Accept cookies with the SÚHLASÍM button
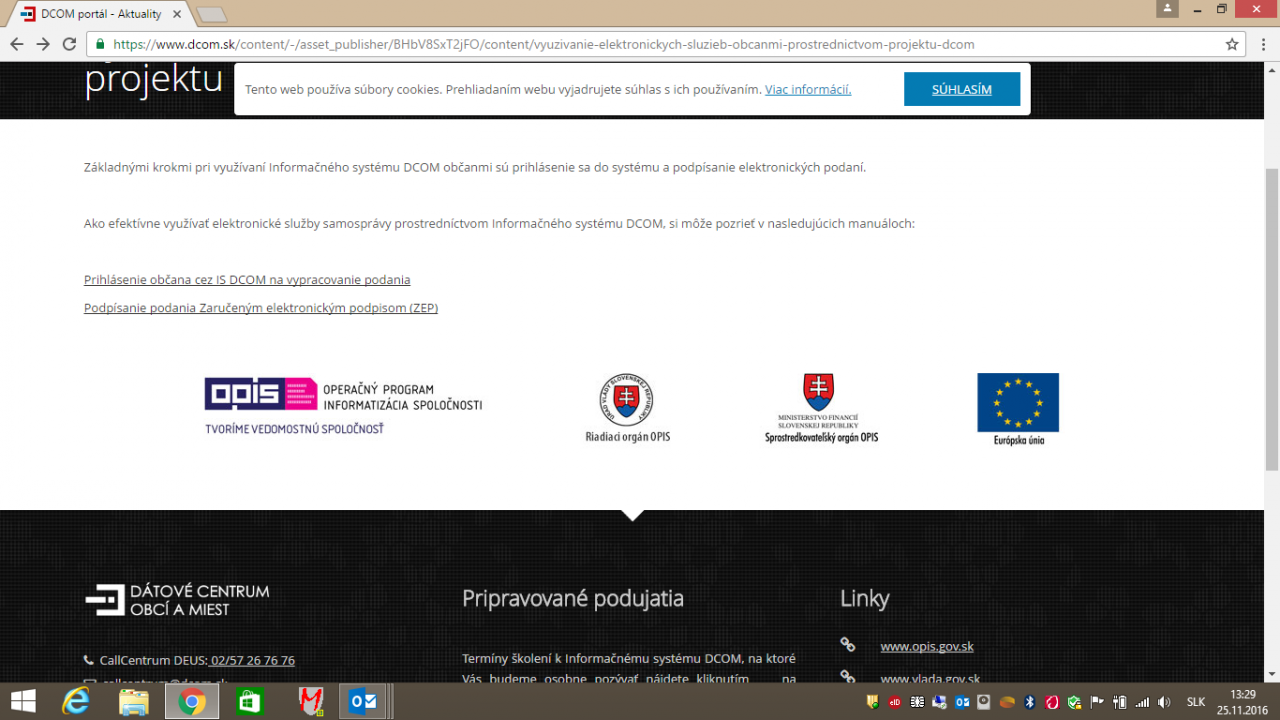This screenshot has height=720, width=1280. [961, 89]
